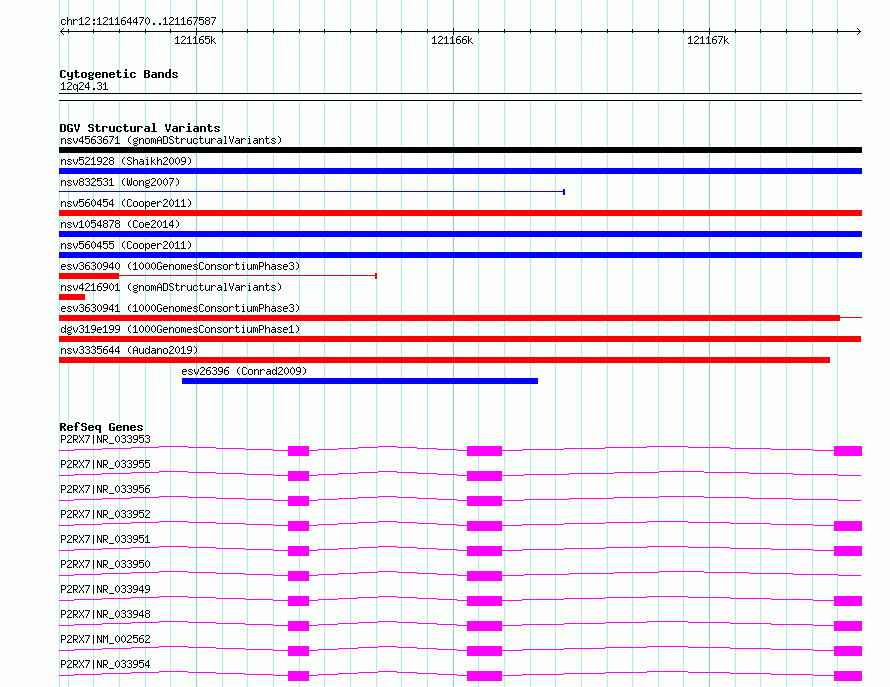
Task: Click the left arrowhead of the ruler
Action: (x=63, y=31)
